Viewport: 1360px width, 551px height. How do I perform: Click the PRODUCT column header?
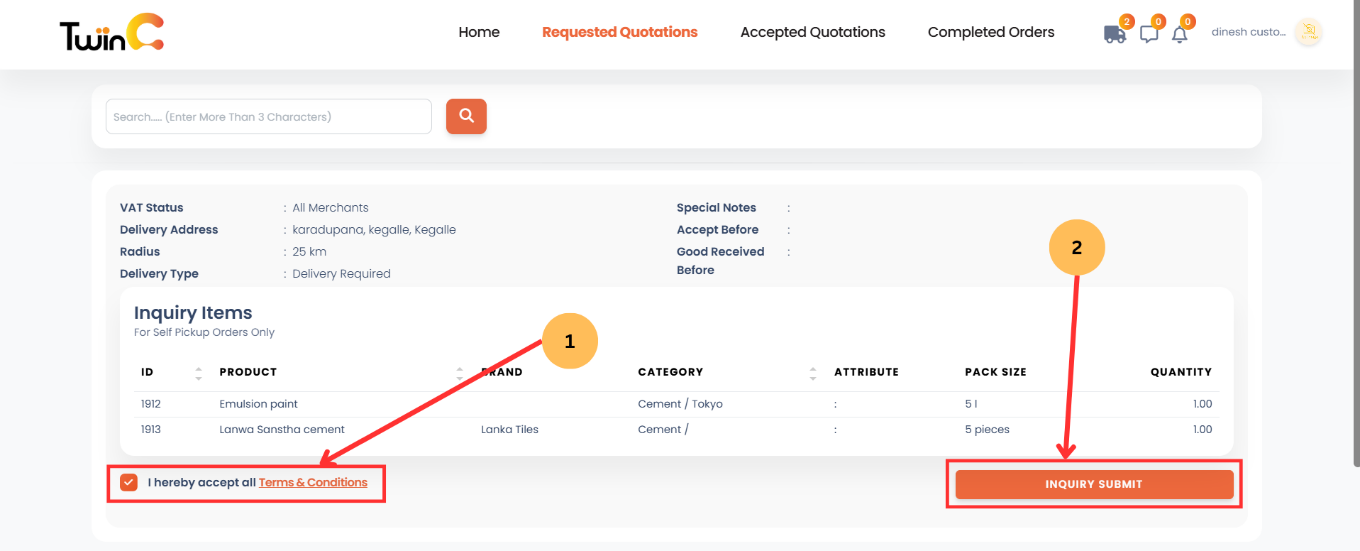248,372
